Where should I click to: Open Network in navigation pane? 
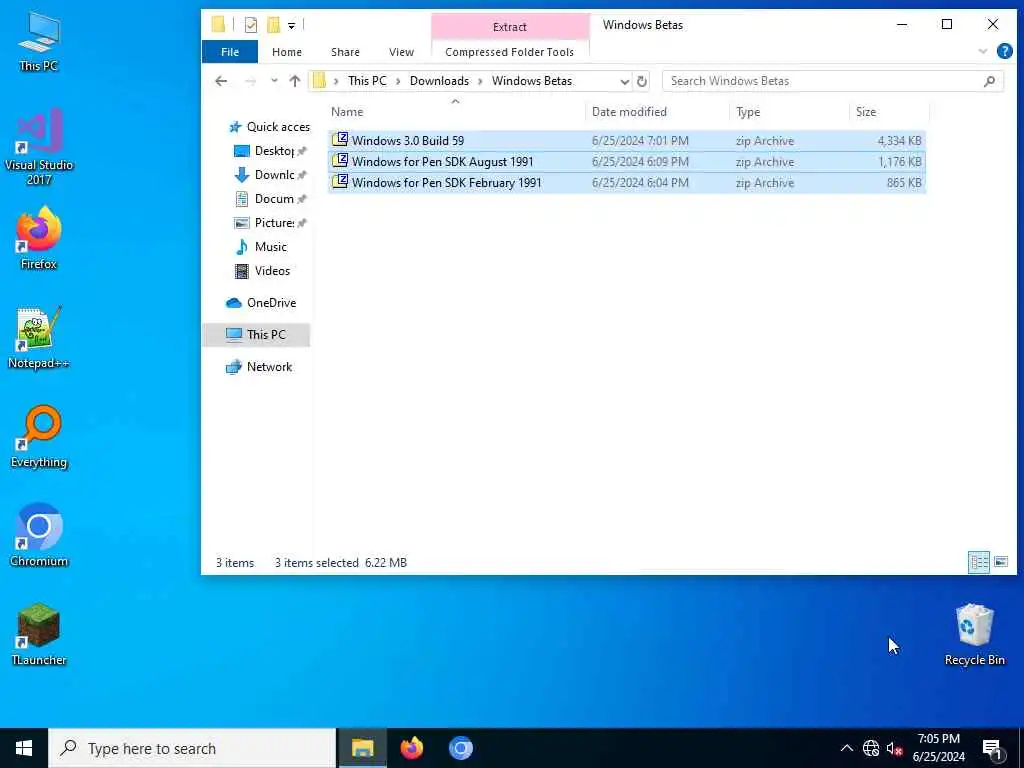pos(259,366)
